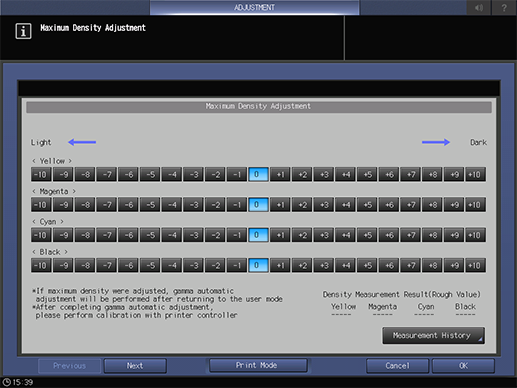Screen dimensions: 517x388
Task: Set Magenta density to -9
Action: pos(63,205)
